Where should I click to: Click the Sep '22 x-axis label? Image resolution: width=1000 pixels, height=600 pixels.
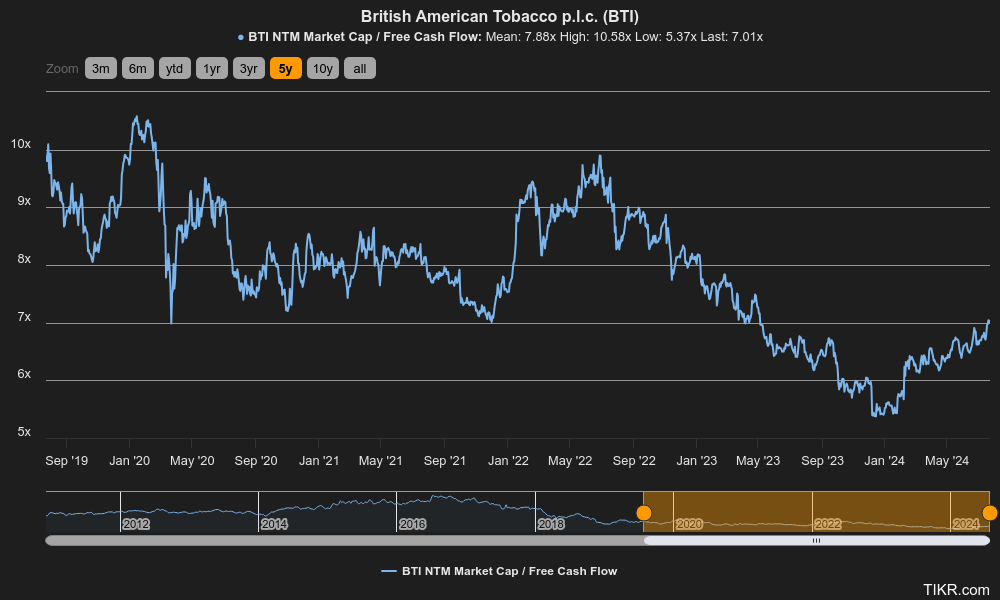click(634, 460)
